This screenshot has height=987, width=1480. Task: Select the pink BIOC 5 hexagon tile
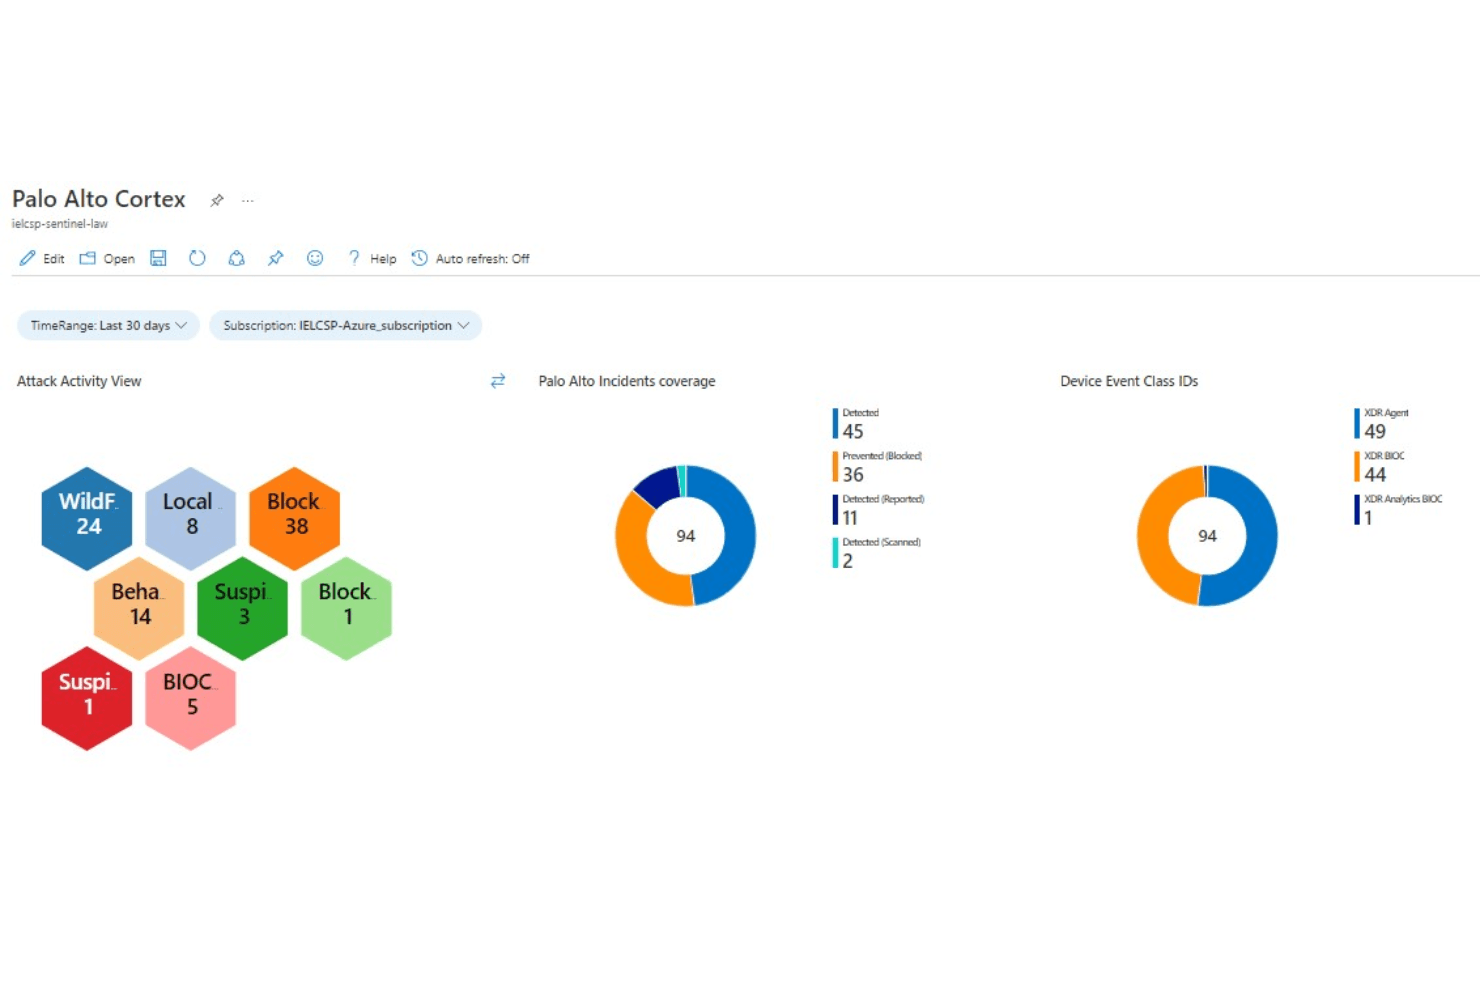click(191, 698)
